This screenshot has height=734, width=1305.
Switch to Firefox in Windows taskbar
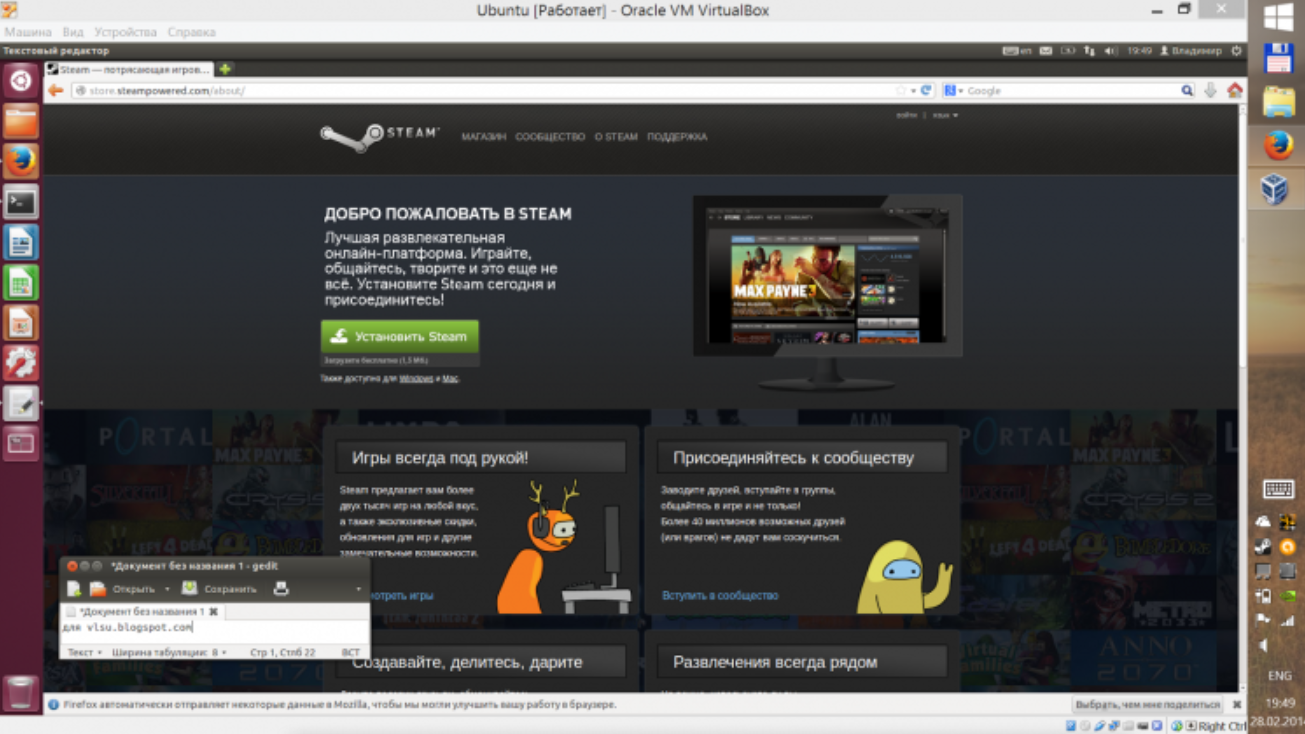click(x=1278, y=145)
